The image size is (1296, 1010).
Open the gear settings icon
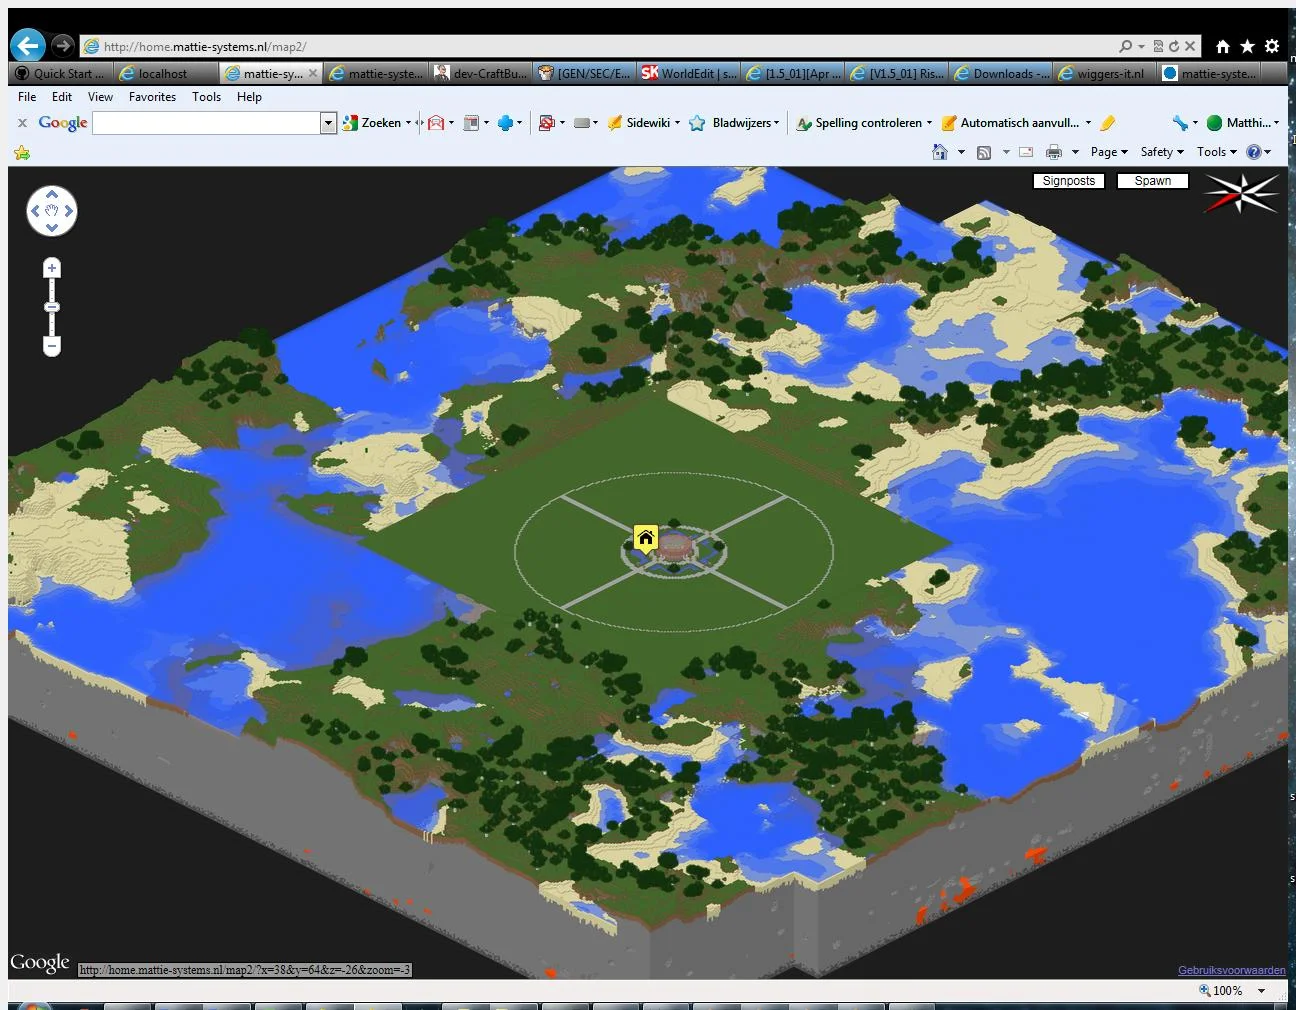click(1272, 46)
